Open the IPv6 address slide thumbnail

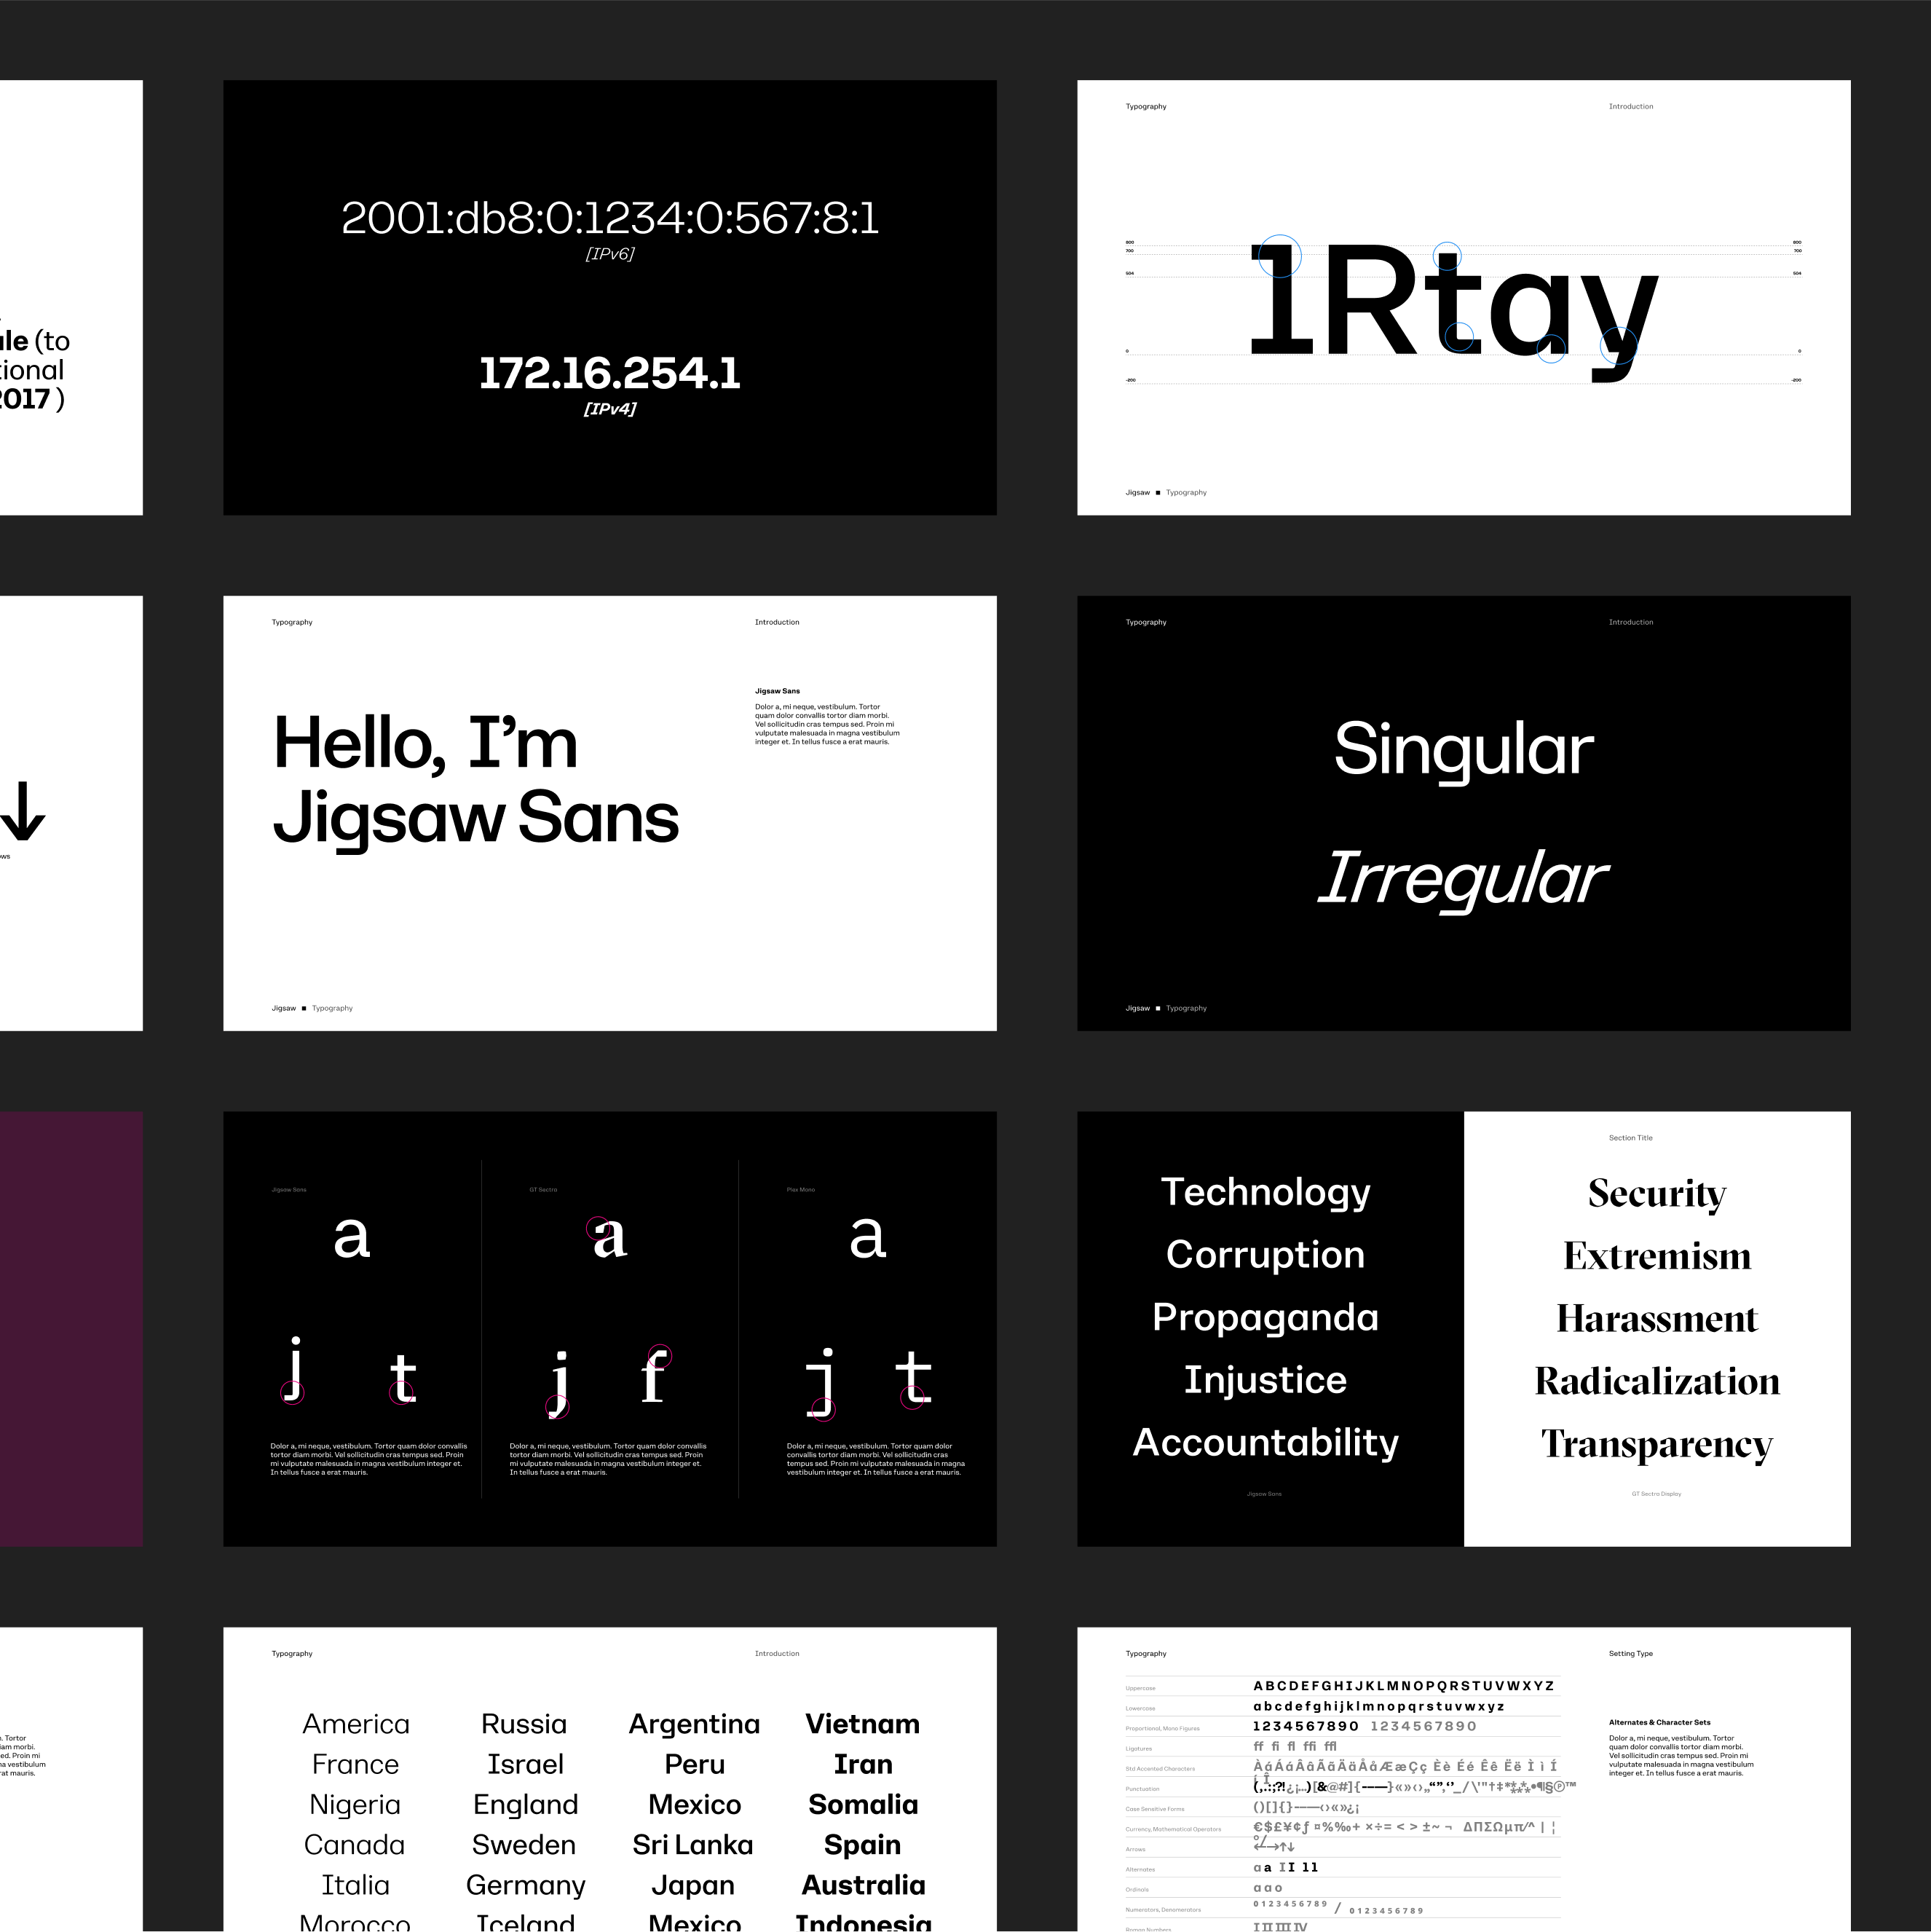(x=609, y=297)
